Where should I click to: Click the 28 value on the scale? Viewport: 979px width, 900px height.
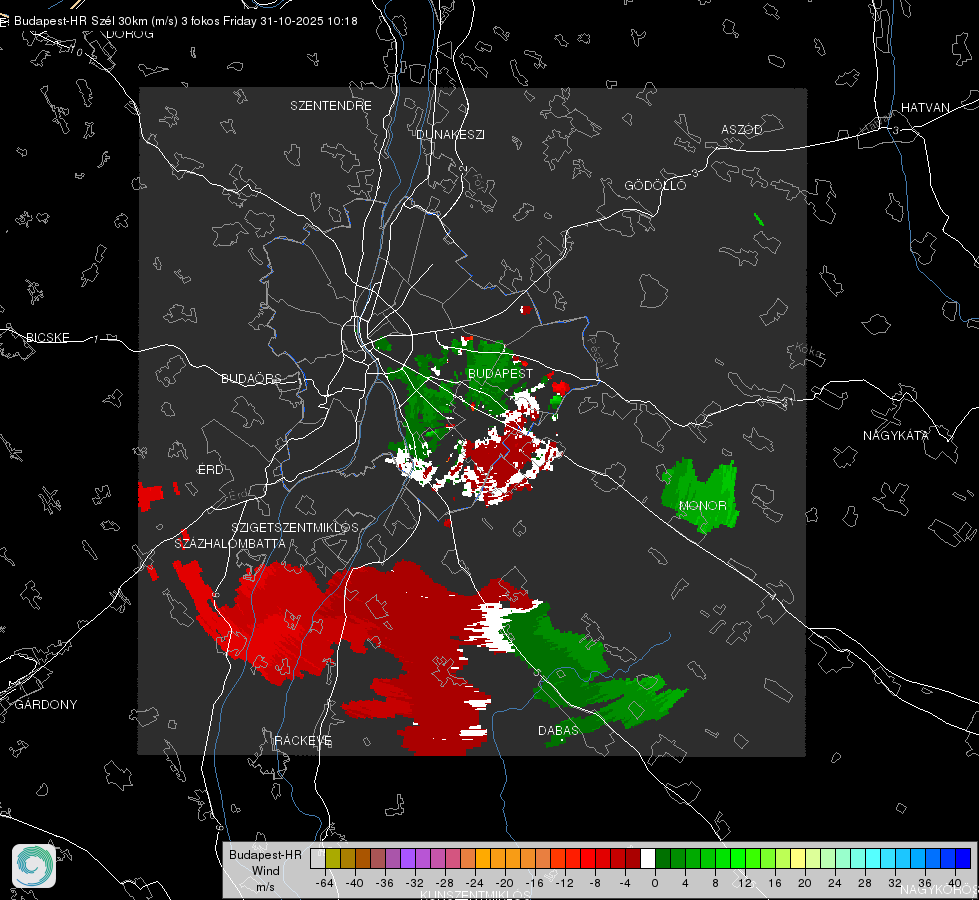point(865,883)
